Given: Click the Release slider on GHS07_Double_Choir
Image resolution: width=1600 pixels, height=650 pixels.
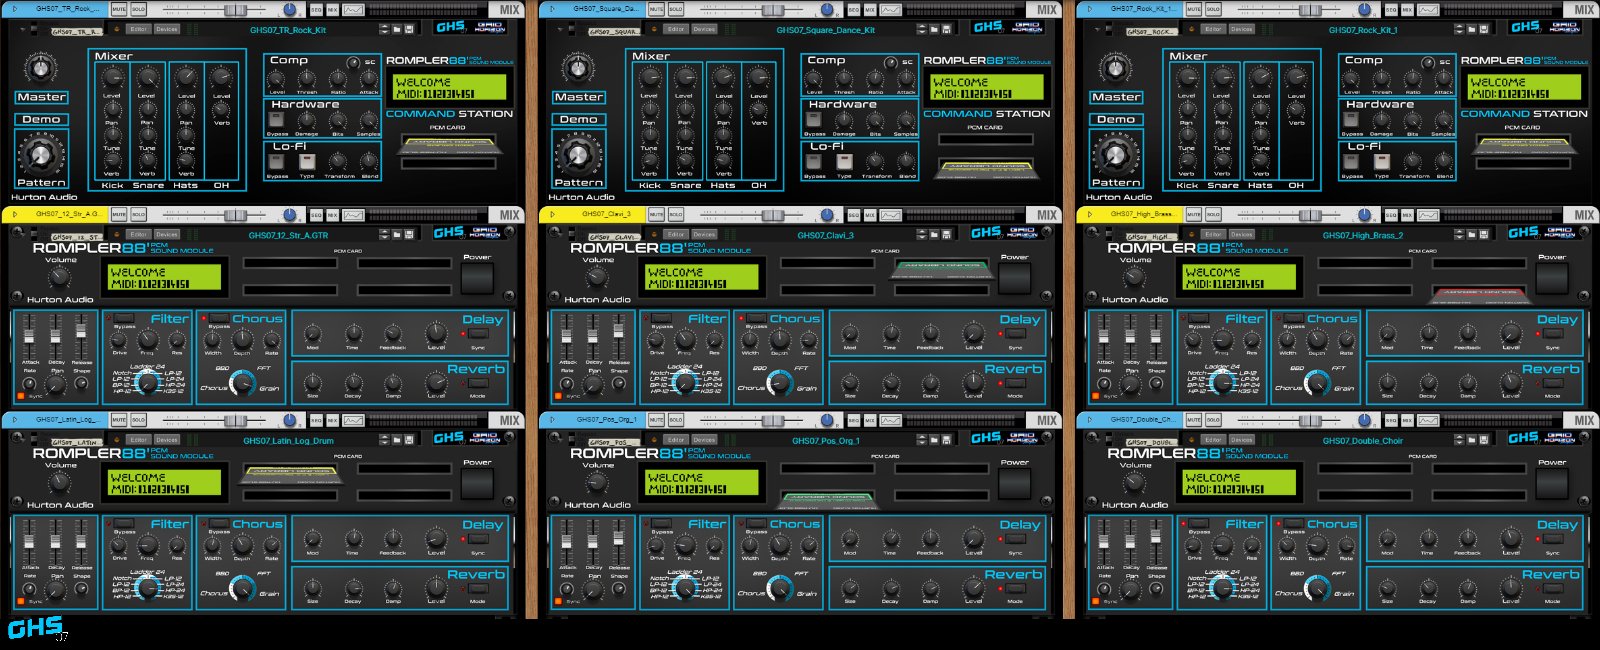Looking at the screenshot, I should (x=1155, y=536).
